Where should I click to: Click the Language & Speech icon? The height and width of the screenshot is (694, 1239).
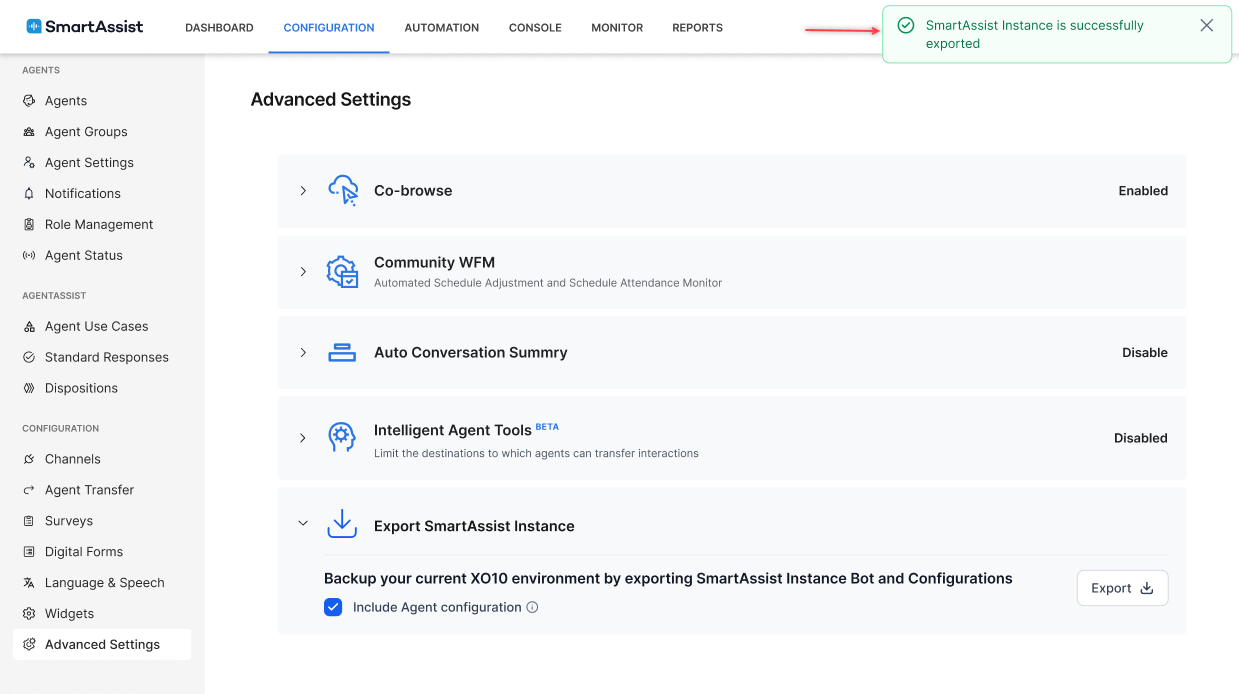pos(29,583)
